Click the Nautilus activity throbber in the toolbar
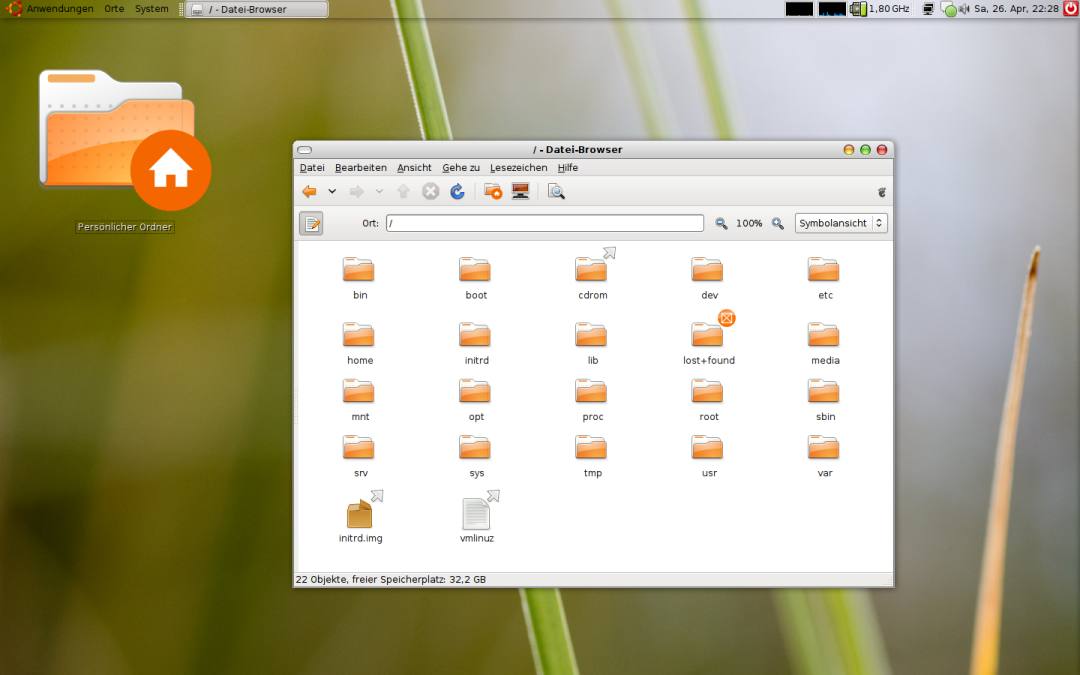 [x=882, y=192]
